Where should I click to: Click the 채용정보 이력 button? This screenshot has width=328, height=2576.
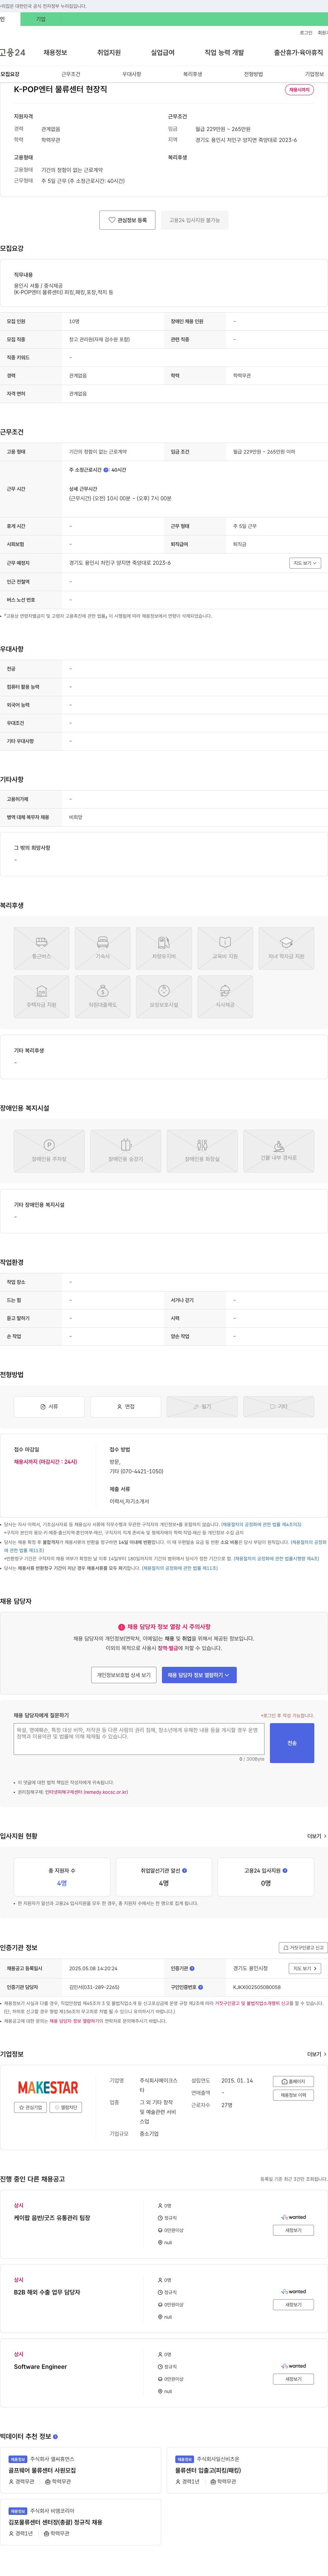coord(294,2095)
